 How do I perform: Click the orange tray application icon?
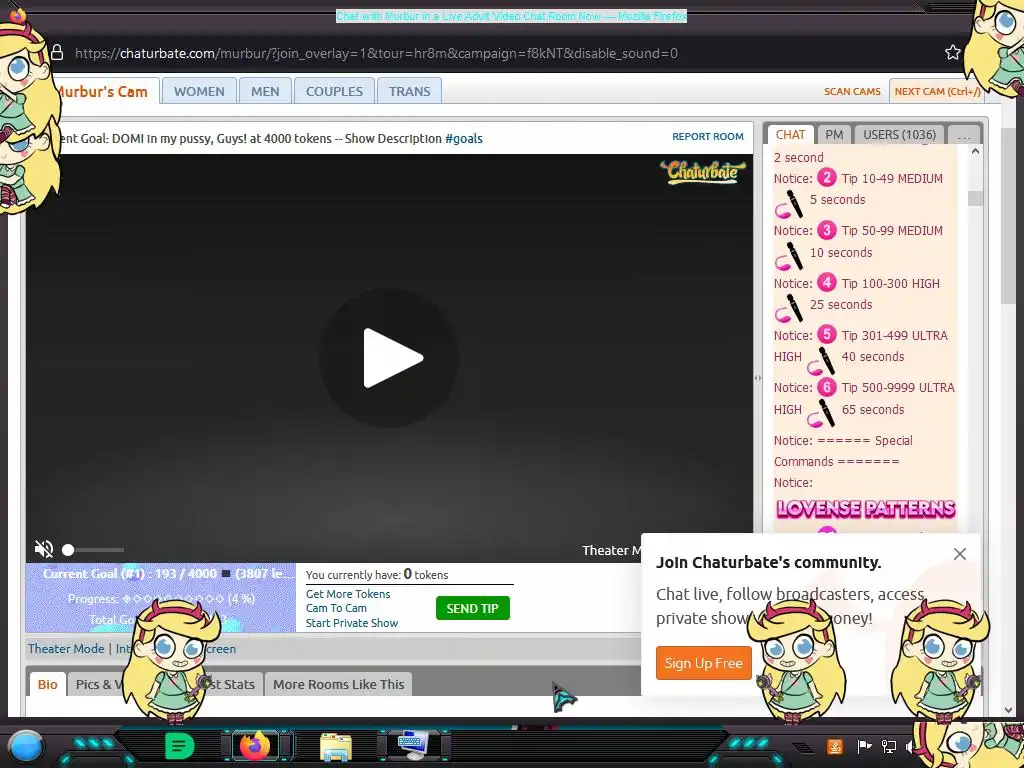(x=834, y=746)
